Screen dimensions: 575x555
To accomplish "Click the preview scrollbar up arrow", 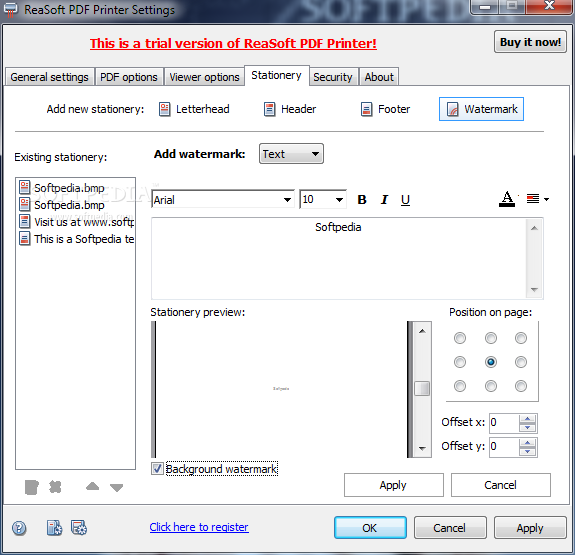I will coord(422,331).
